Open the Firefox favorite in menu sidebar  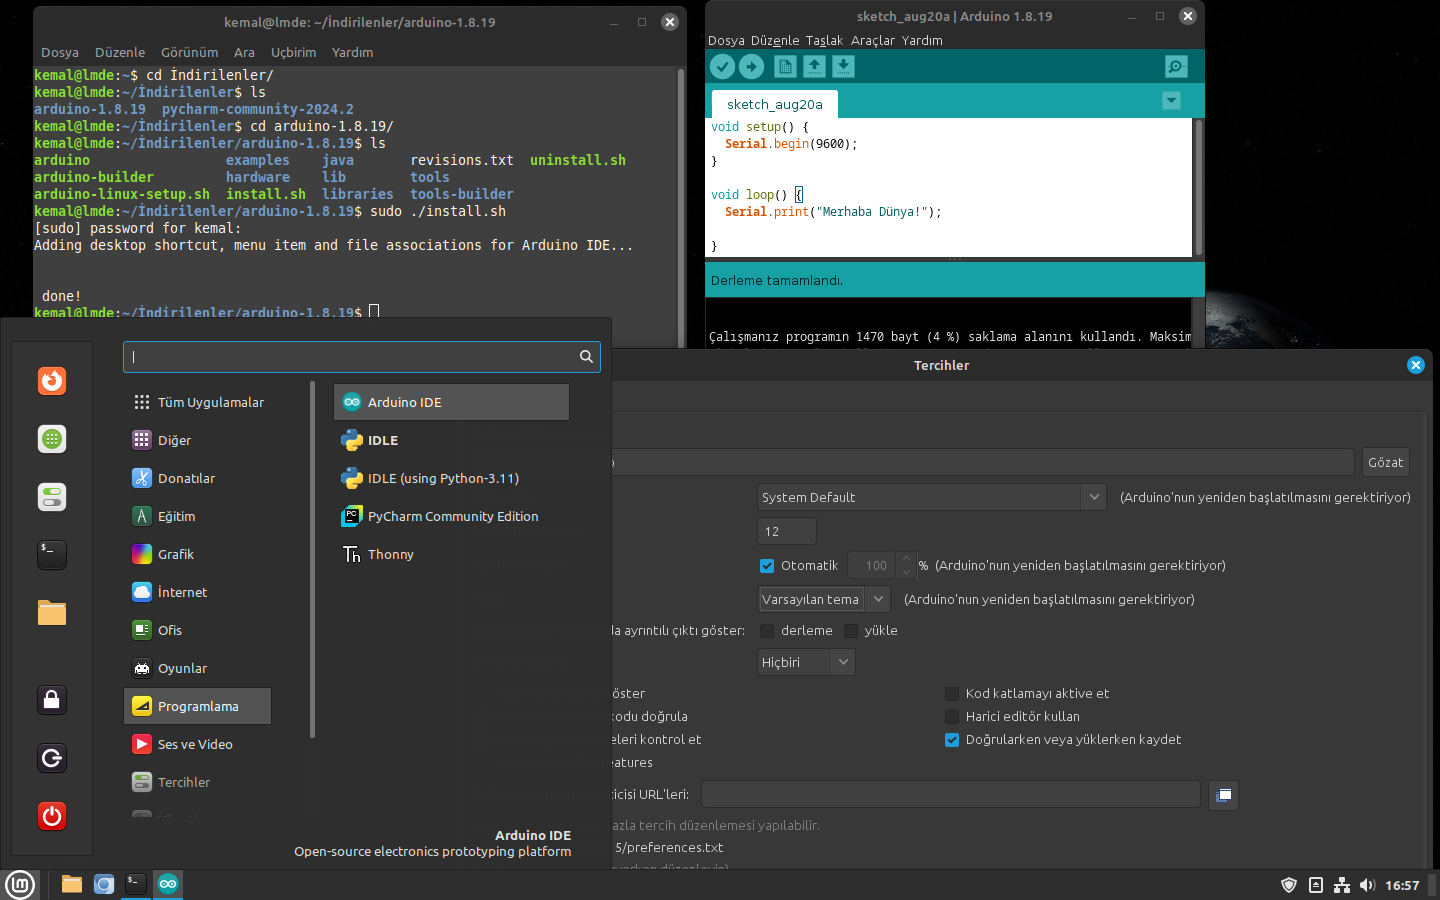point(52,381)
